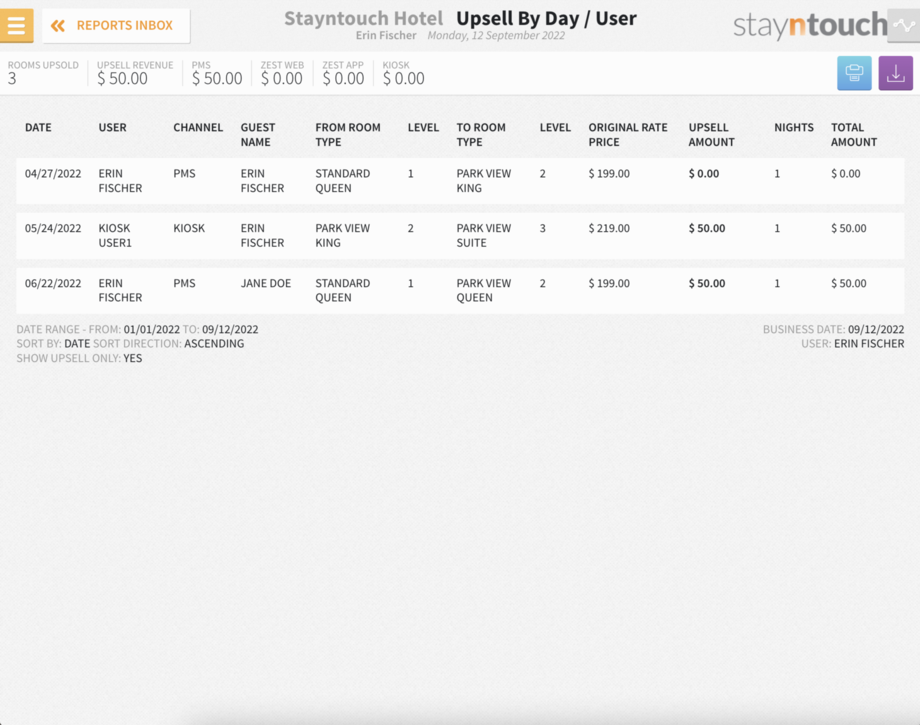Click the Upsell Amount header
The image size is (920, 725).
coord(712,134)
